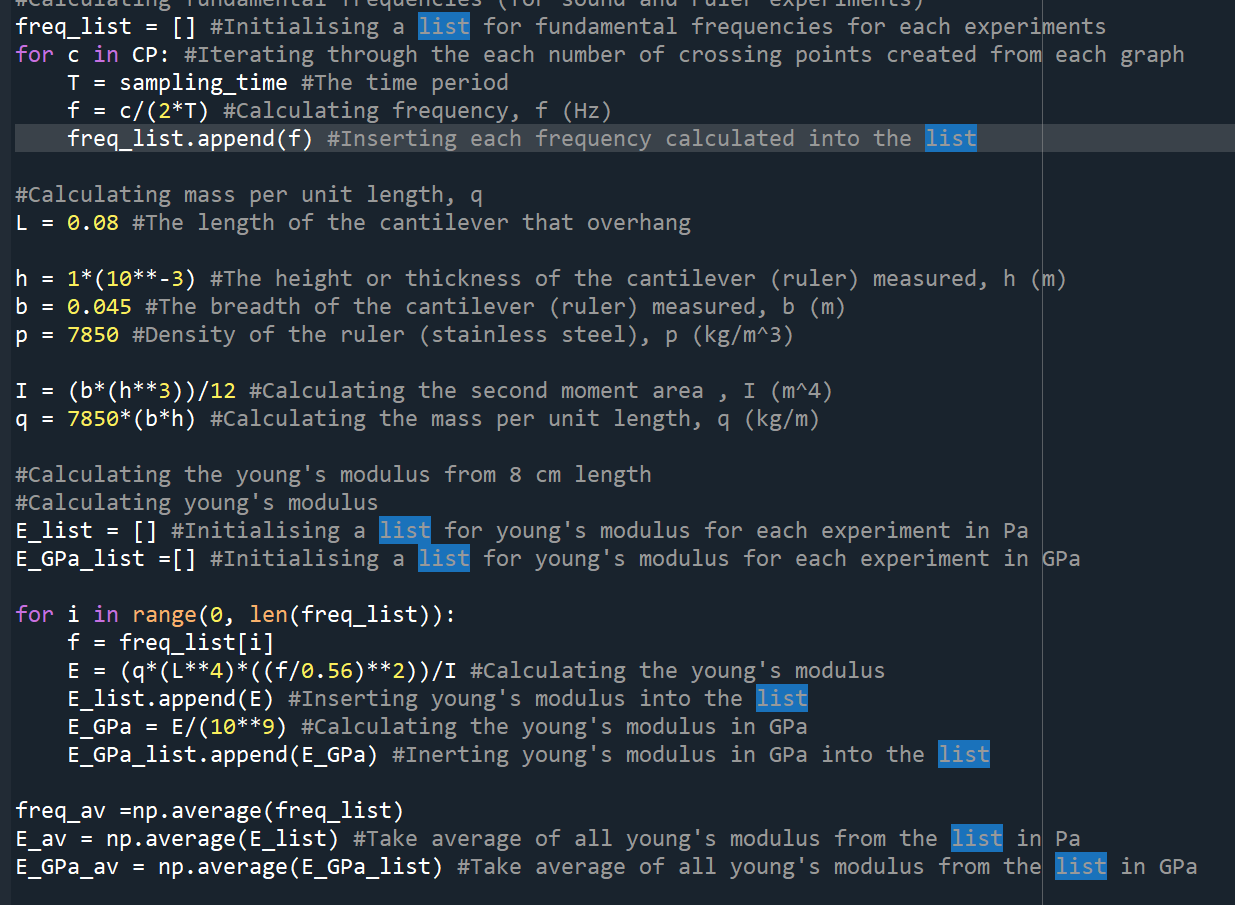Viewport: 1235px width, 905px height.
Task: Click 'E_GPa_list.append(E_GPa)' statement
Action: tap(223, 754)
